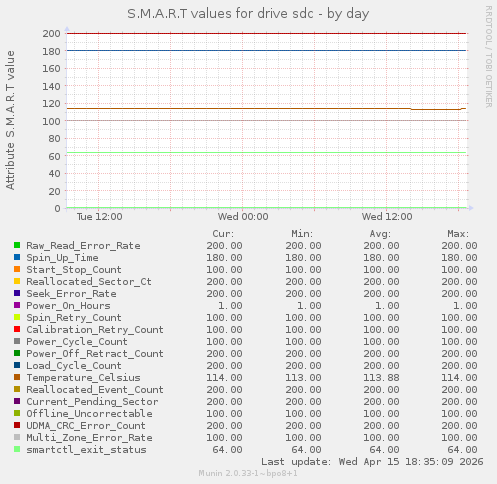497x484 pixels.
Task: Click the light green line at value 64
Action: click(267, 153)
